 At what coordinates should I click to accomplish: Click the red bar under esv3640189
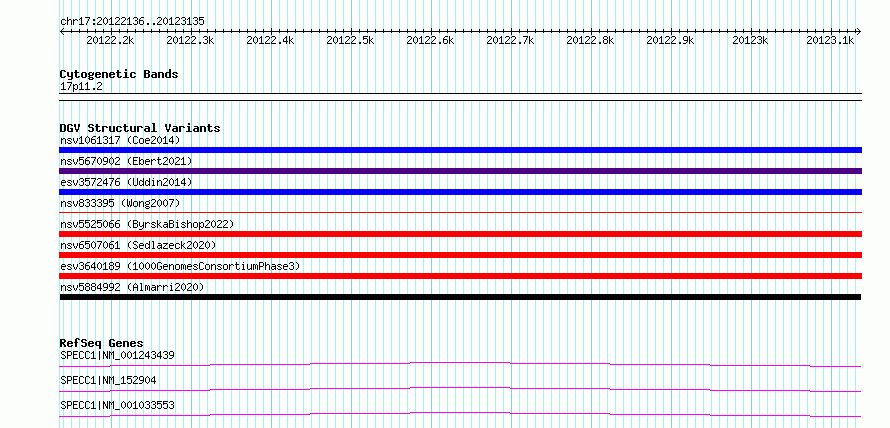(x=460, y=276)
